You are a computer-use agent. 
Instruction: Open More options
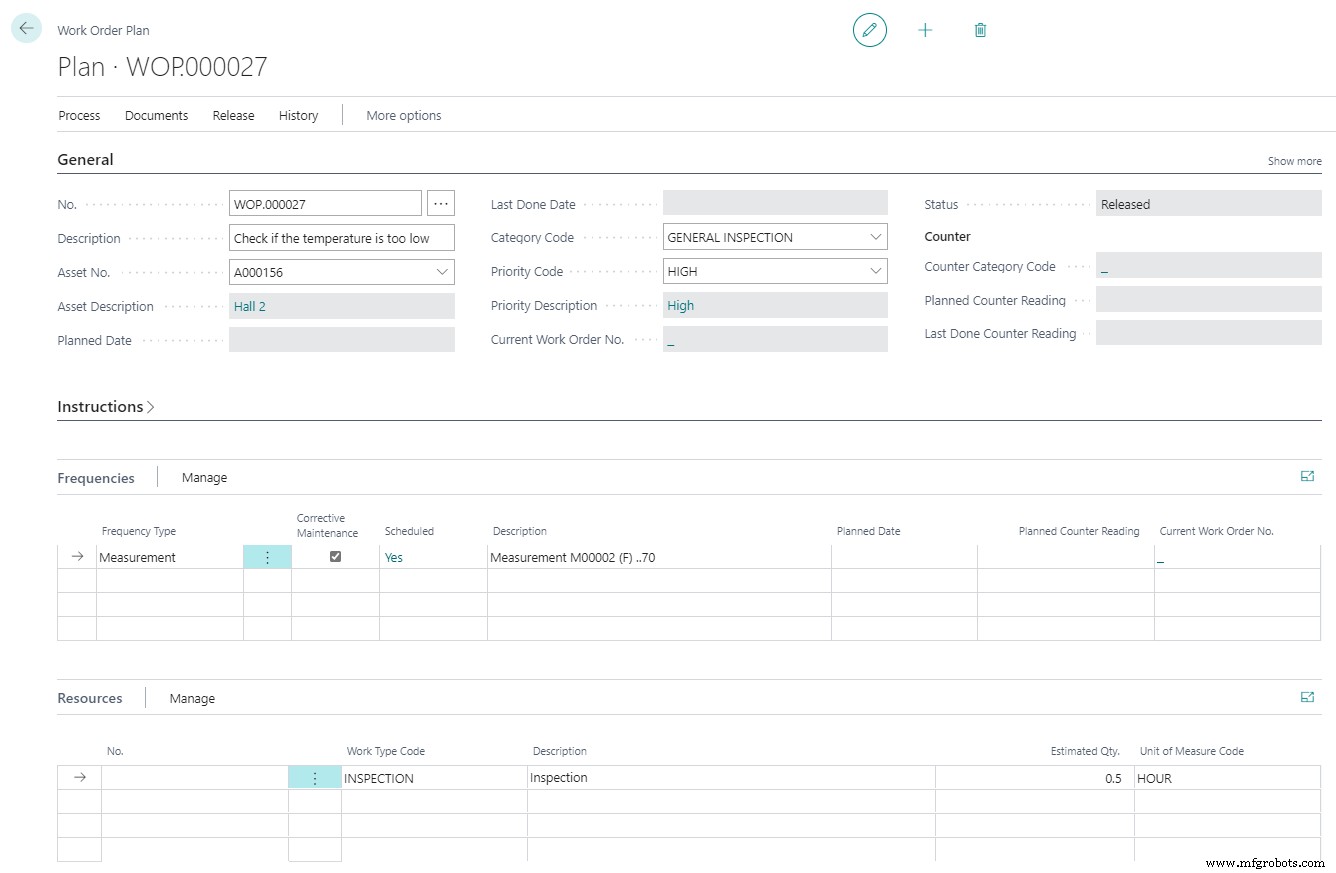pyautogui.click(x=403, y=115)
